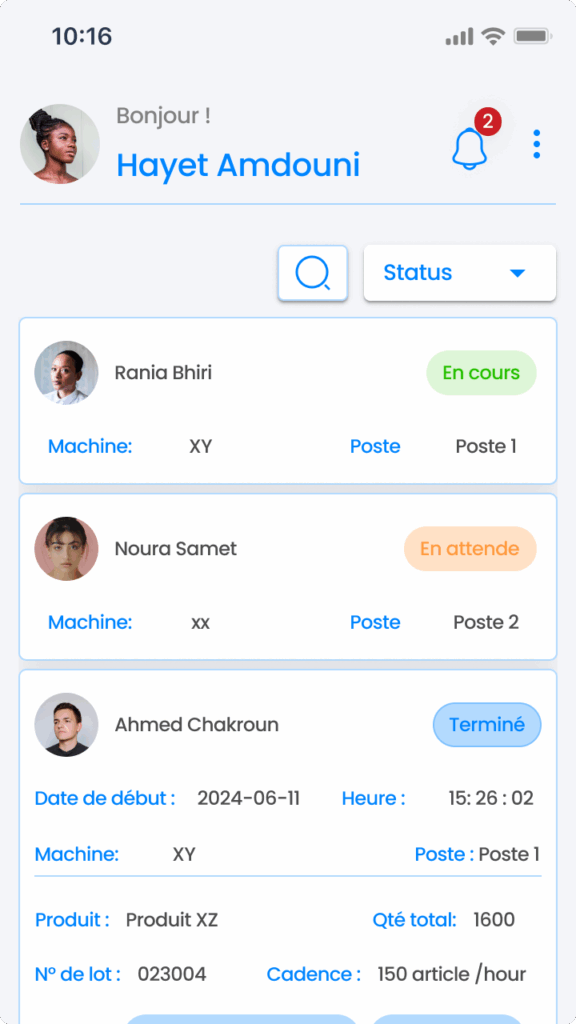Open Rania Bhiri's avatar thumbnail
The image size is (576, 1024).
(x=66, y=372)
